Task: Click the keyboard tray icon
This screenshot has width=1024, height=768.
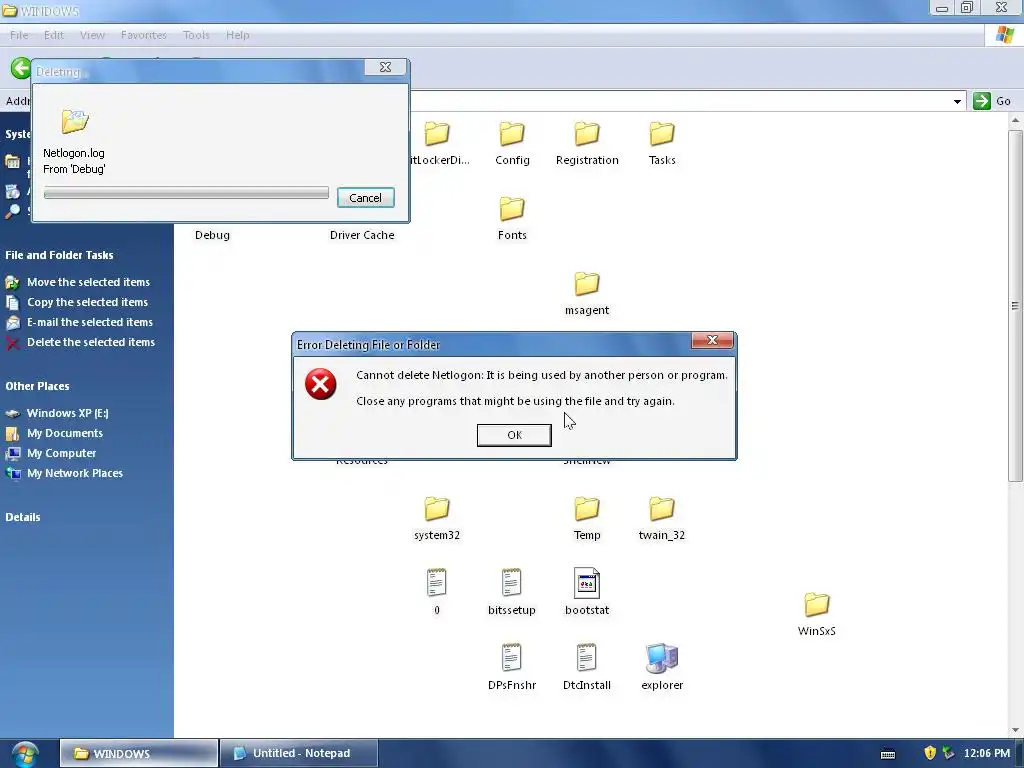Action: pos(888,754)
